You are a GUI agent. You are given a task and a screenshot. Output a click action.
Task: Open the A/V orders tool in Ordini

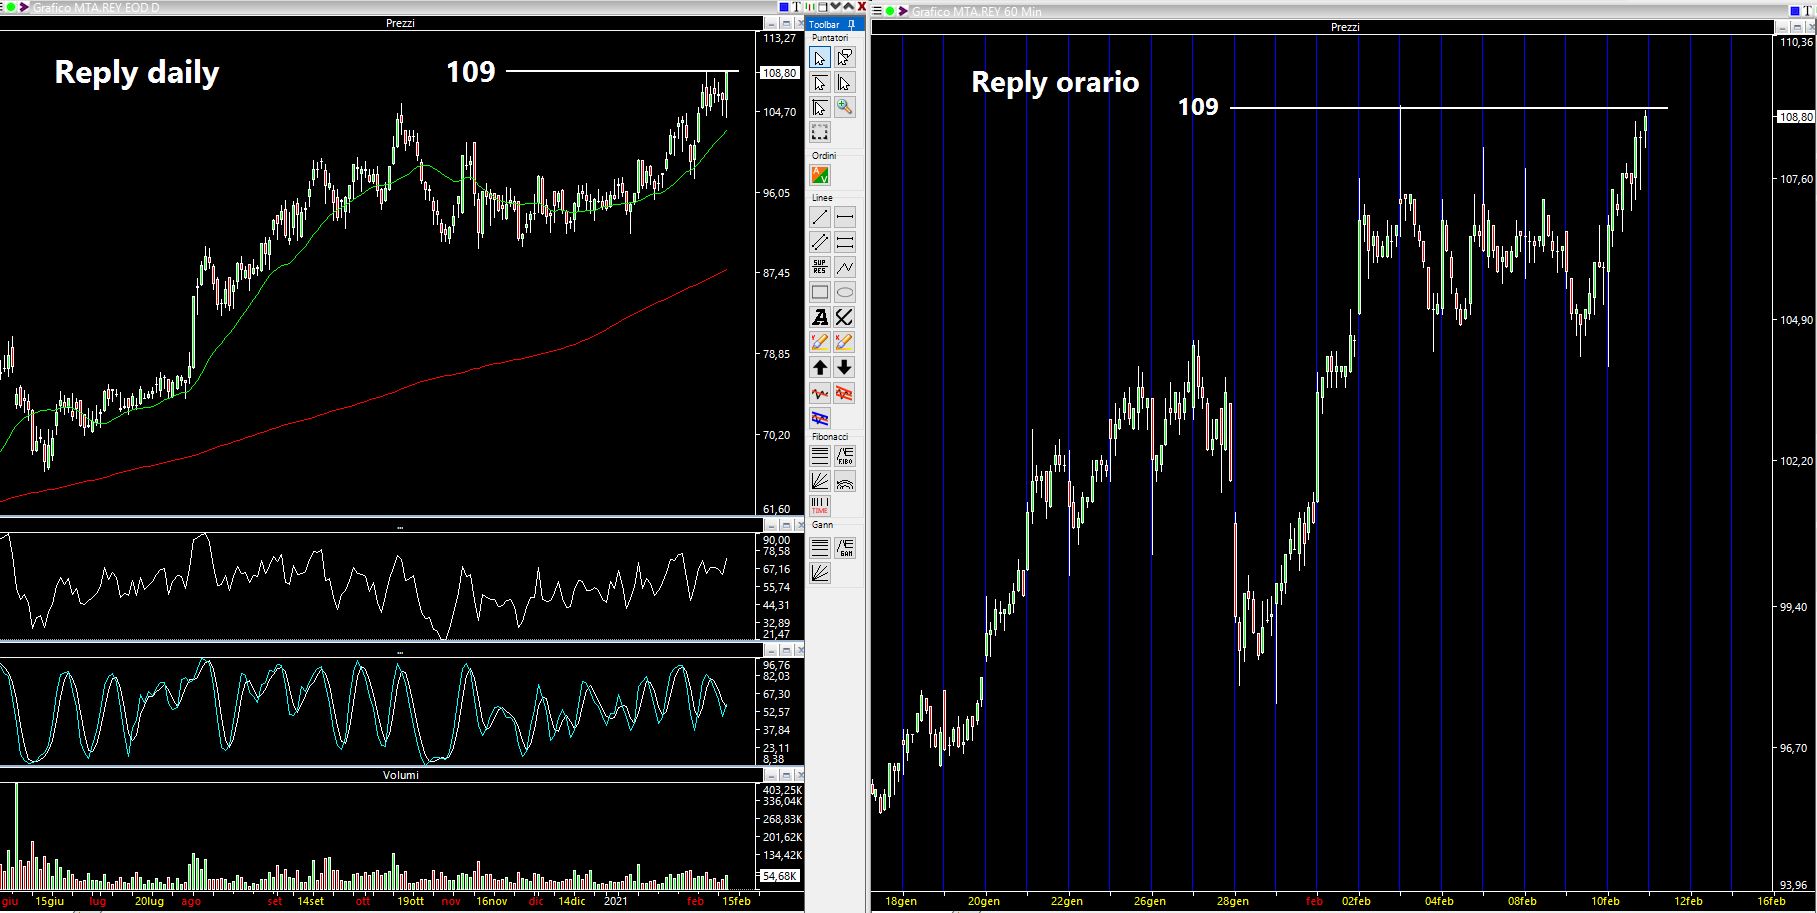(820, 175)
